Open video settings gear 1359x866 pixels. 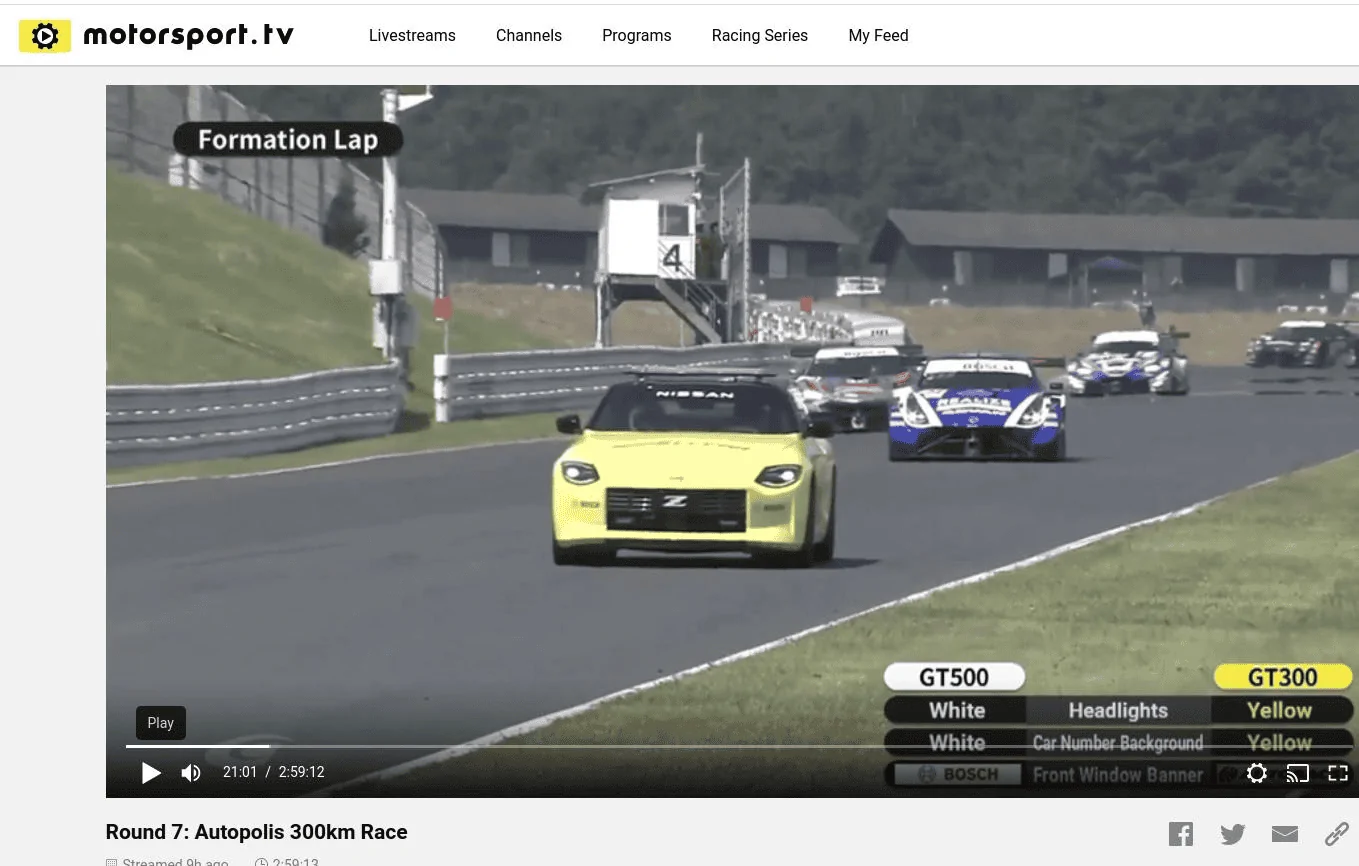point(1257,773)
